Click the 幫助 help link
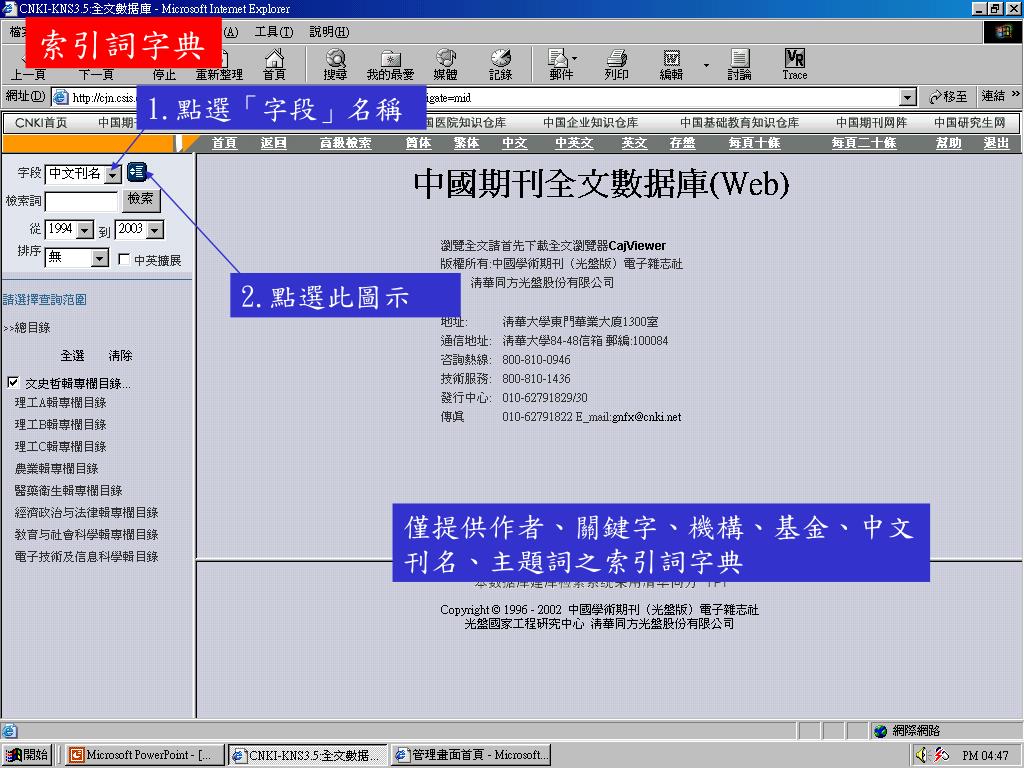 click(x=948, y=143)
